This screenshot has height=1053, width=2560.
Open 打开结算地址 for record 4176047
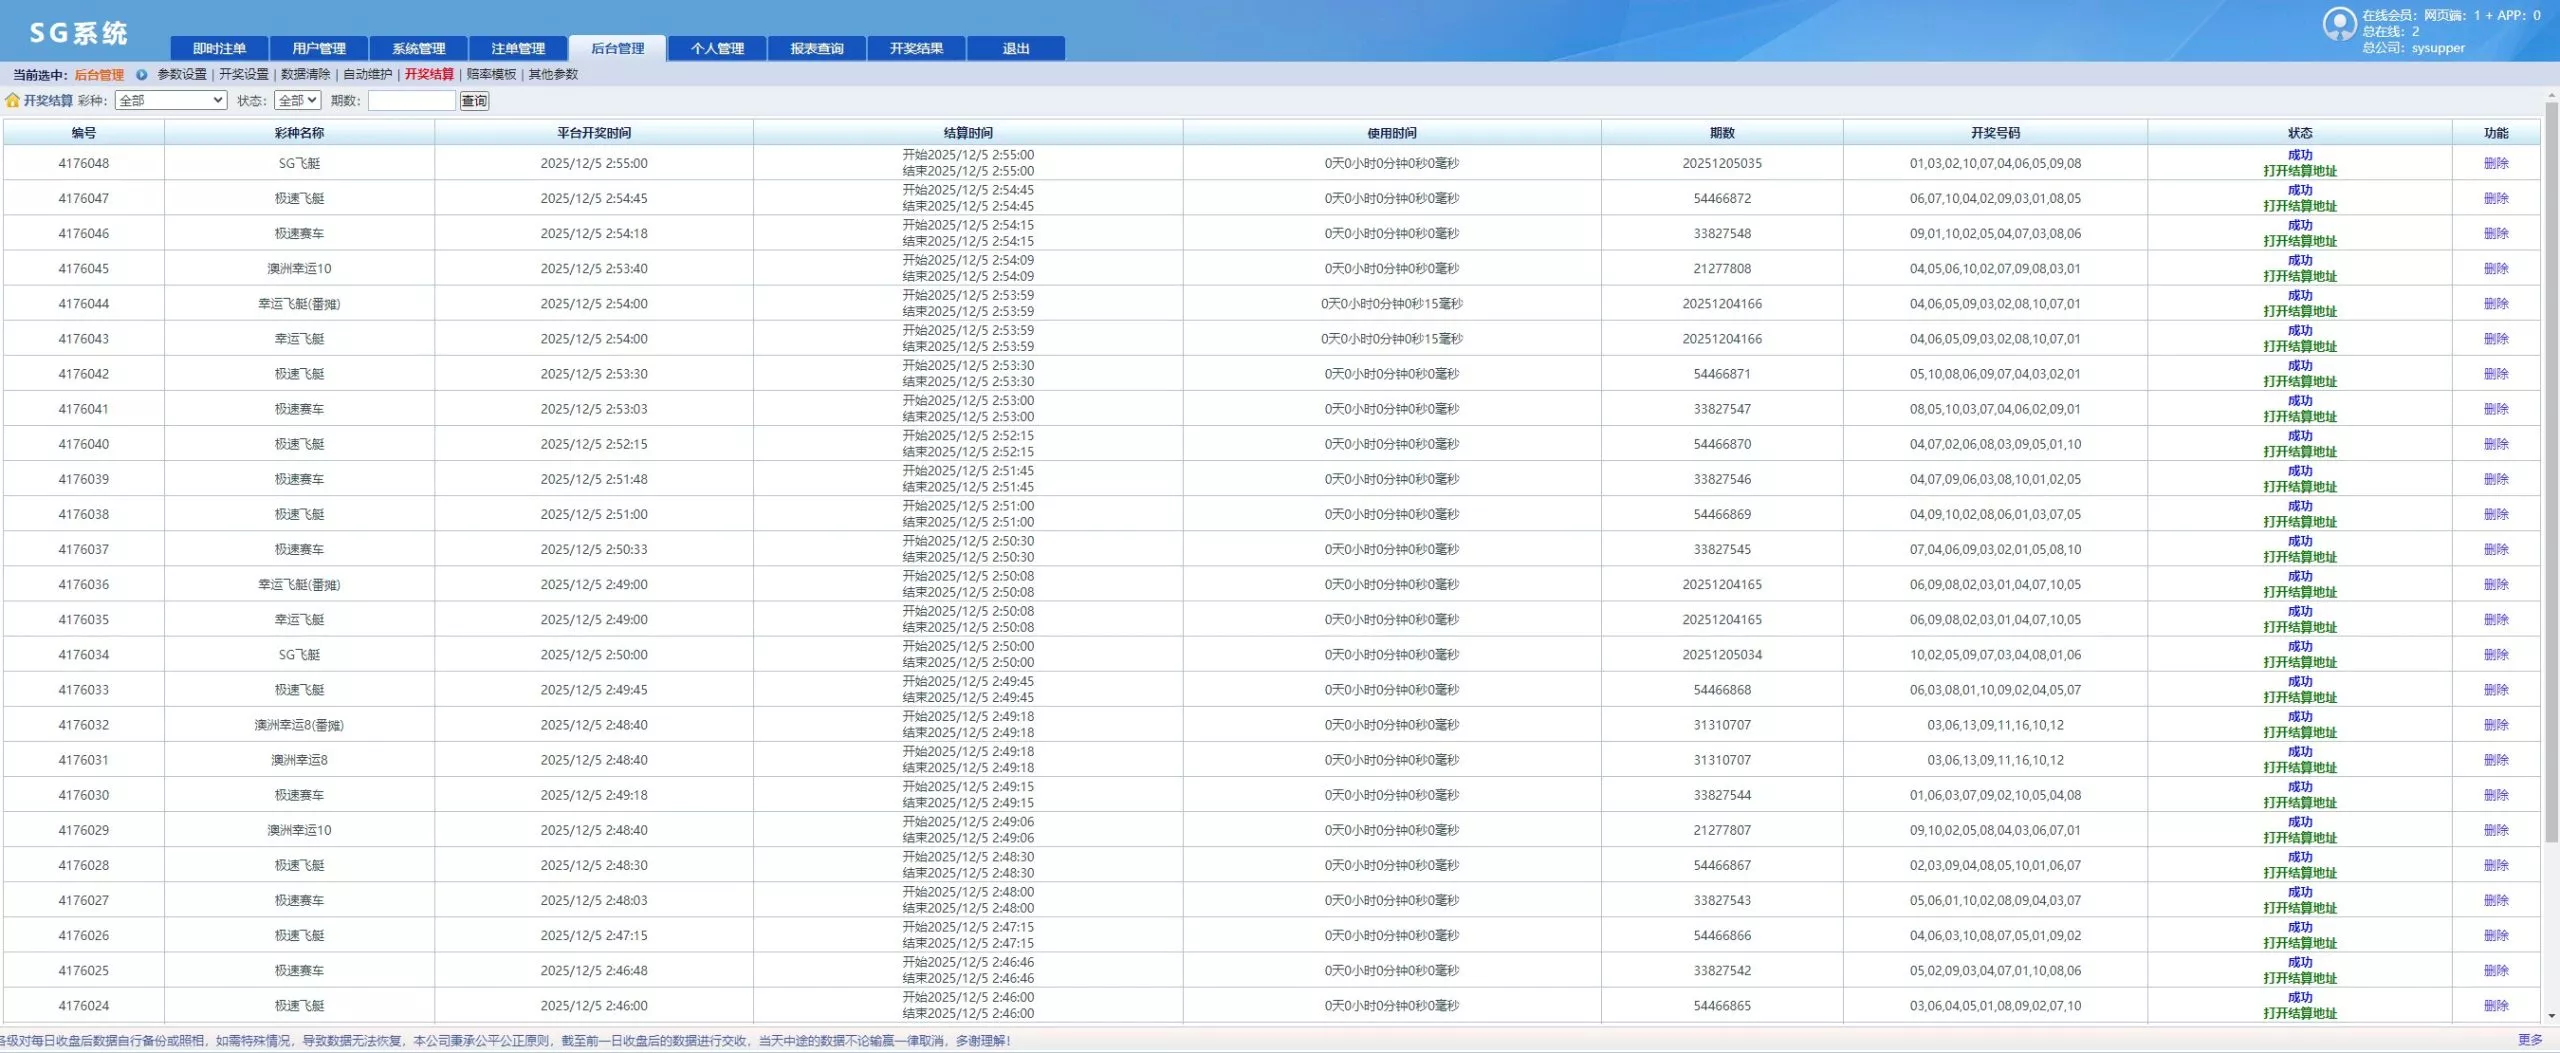pyautogui.click(x=2299, y=206)
